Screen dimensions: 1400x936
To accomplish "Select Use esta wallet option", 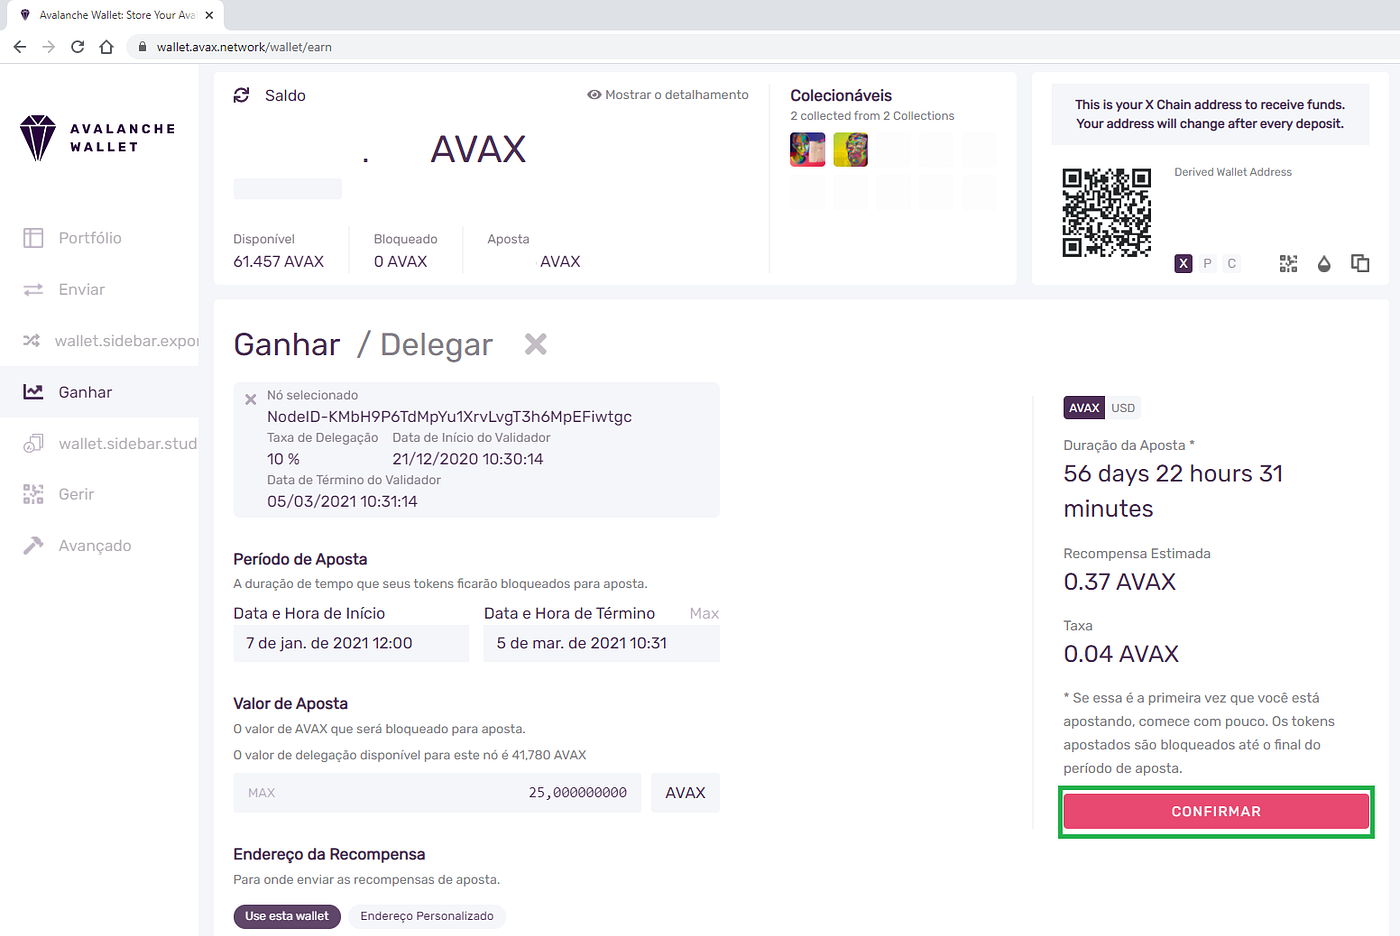I will click(287, 916).
